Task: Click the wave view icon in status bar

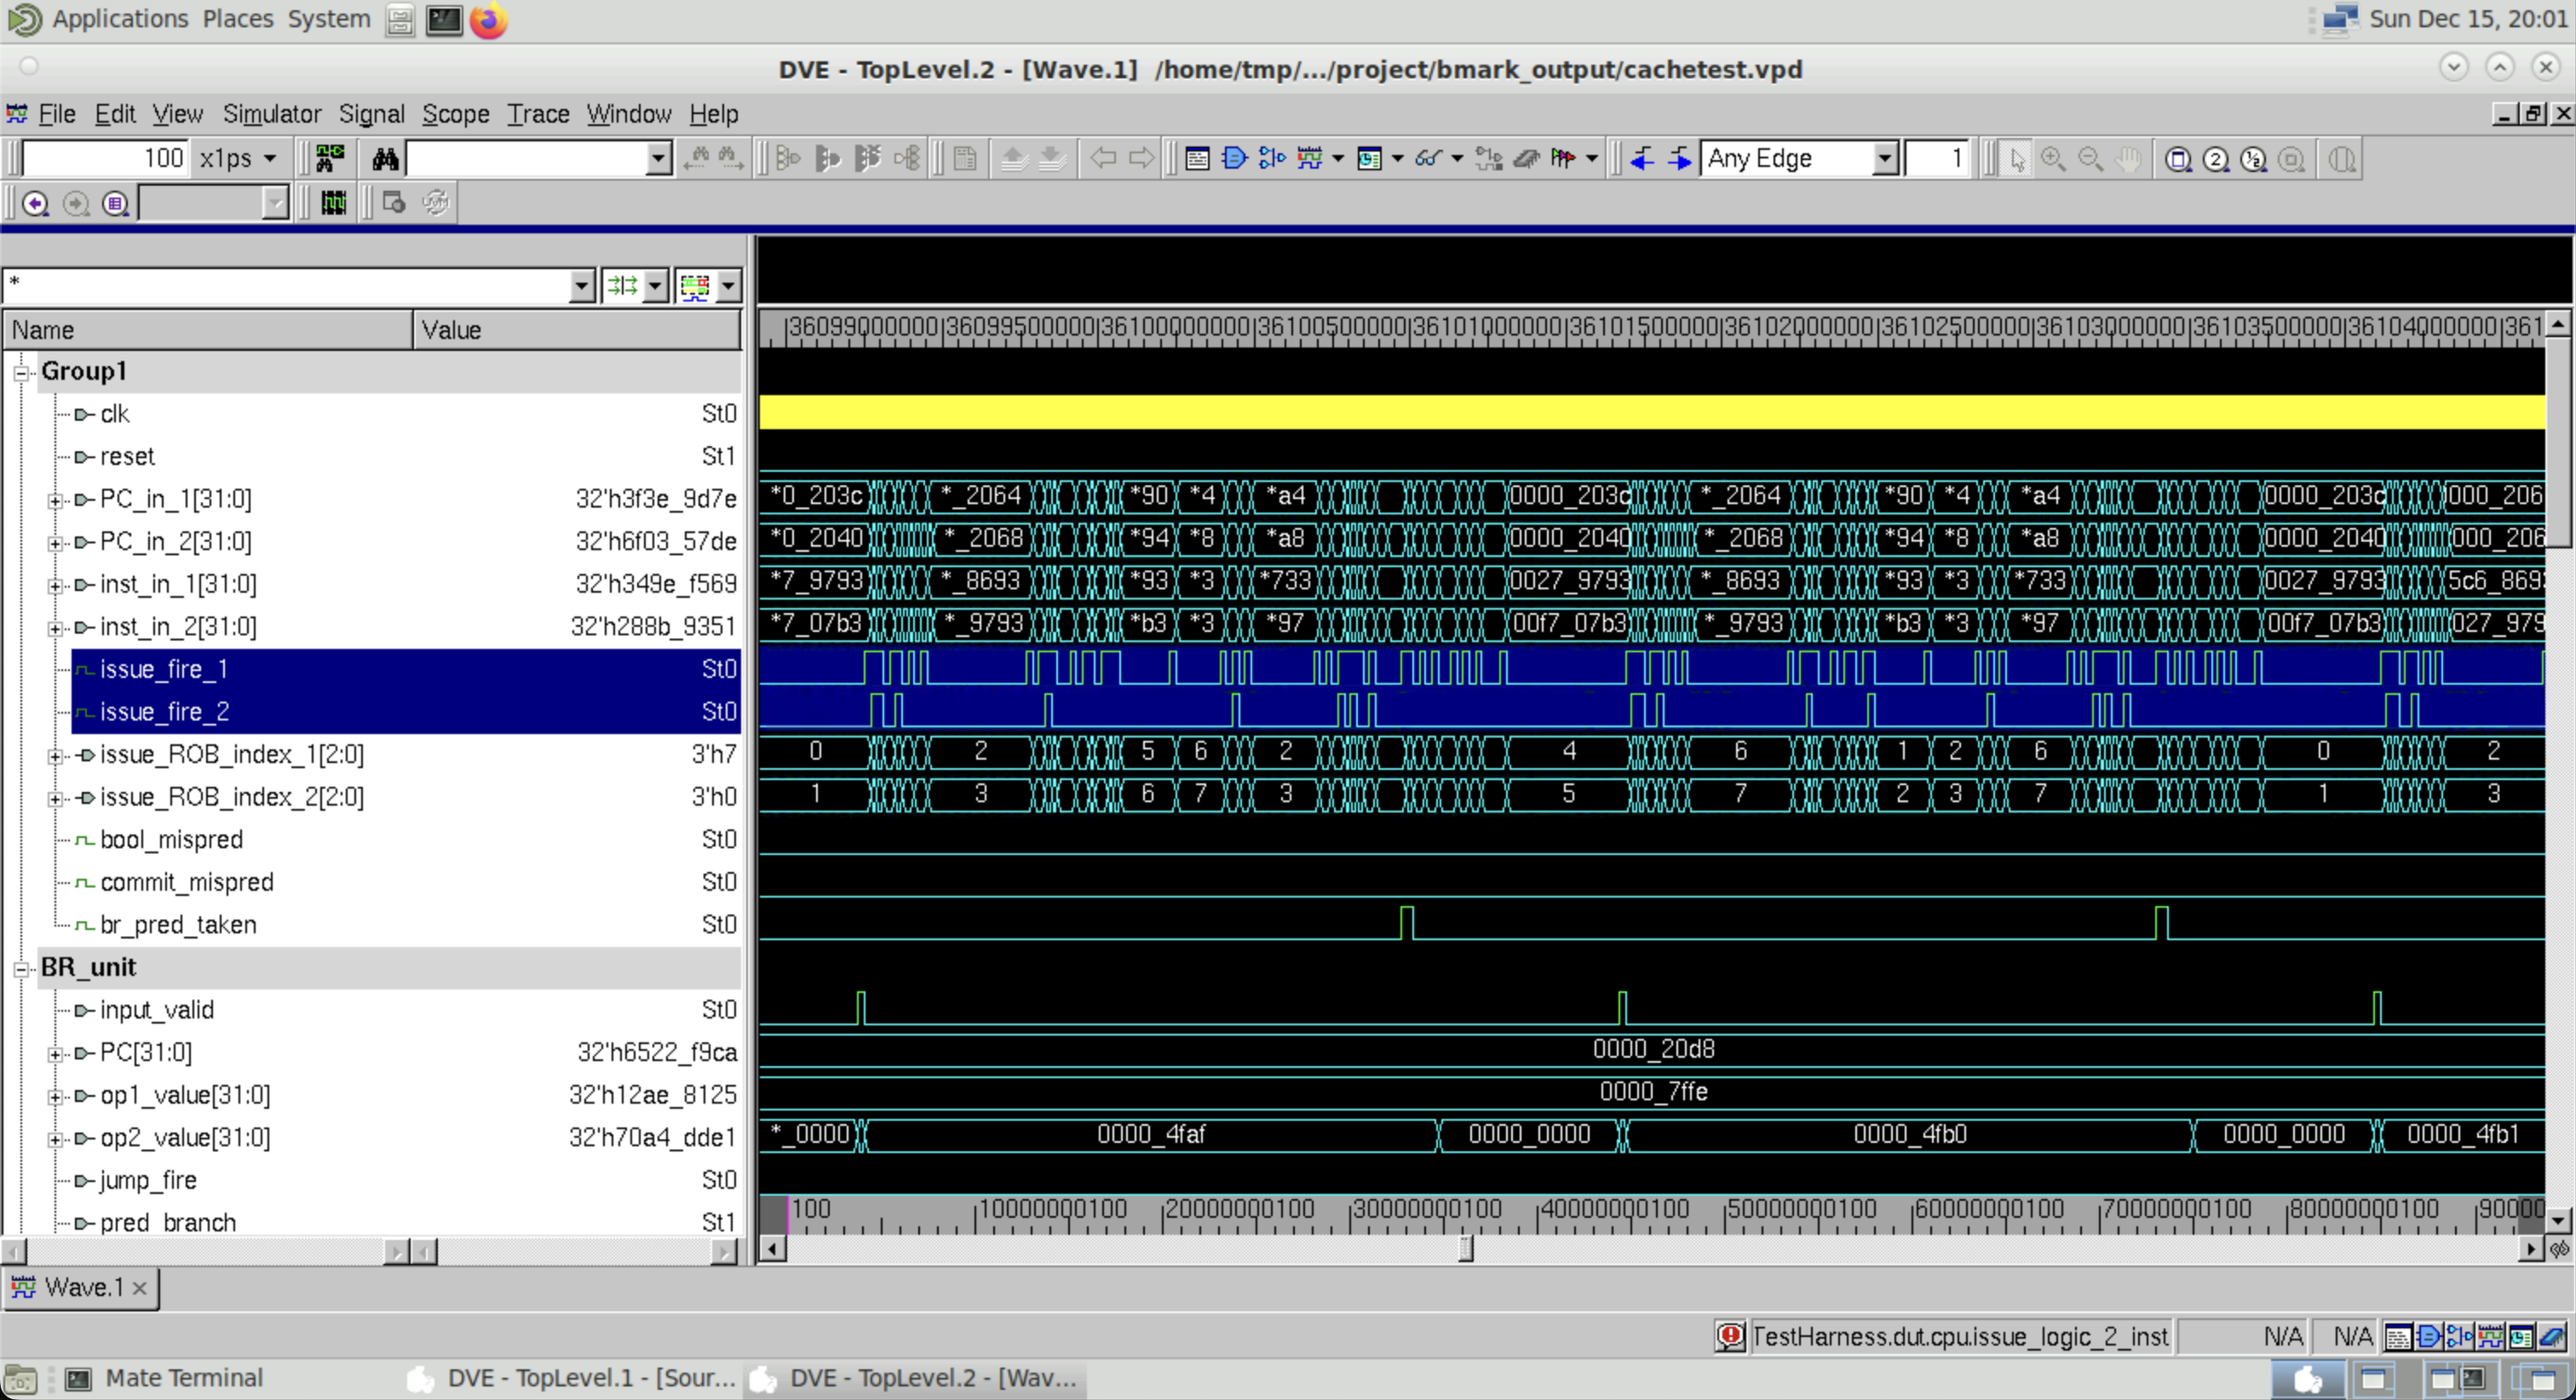Action: pos(2490,1336)
